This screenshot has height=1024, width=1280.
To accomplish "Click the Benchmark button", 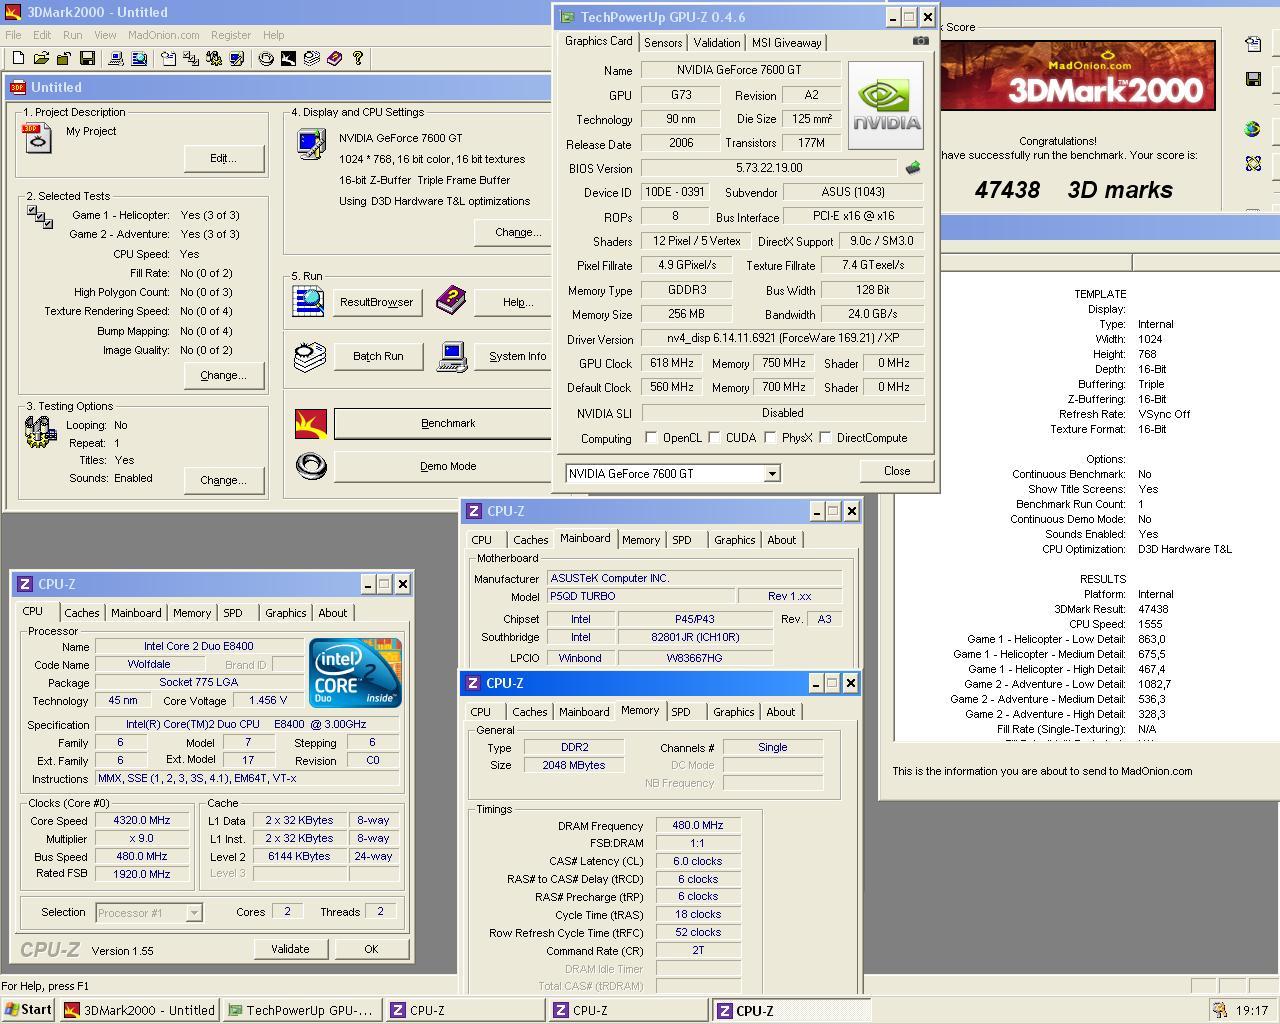I will pyautogui.click(x=442, y=423).
